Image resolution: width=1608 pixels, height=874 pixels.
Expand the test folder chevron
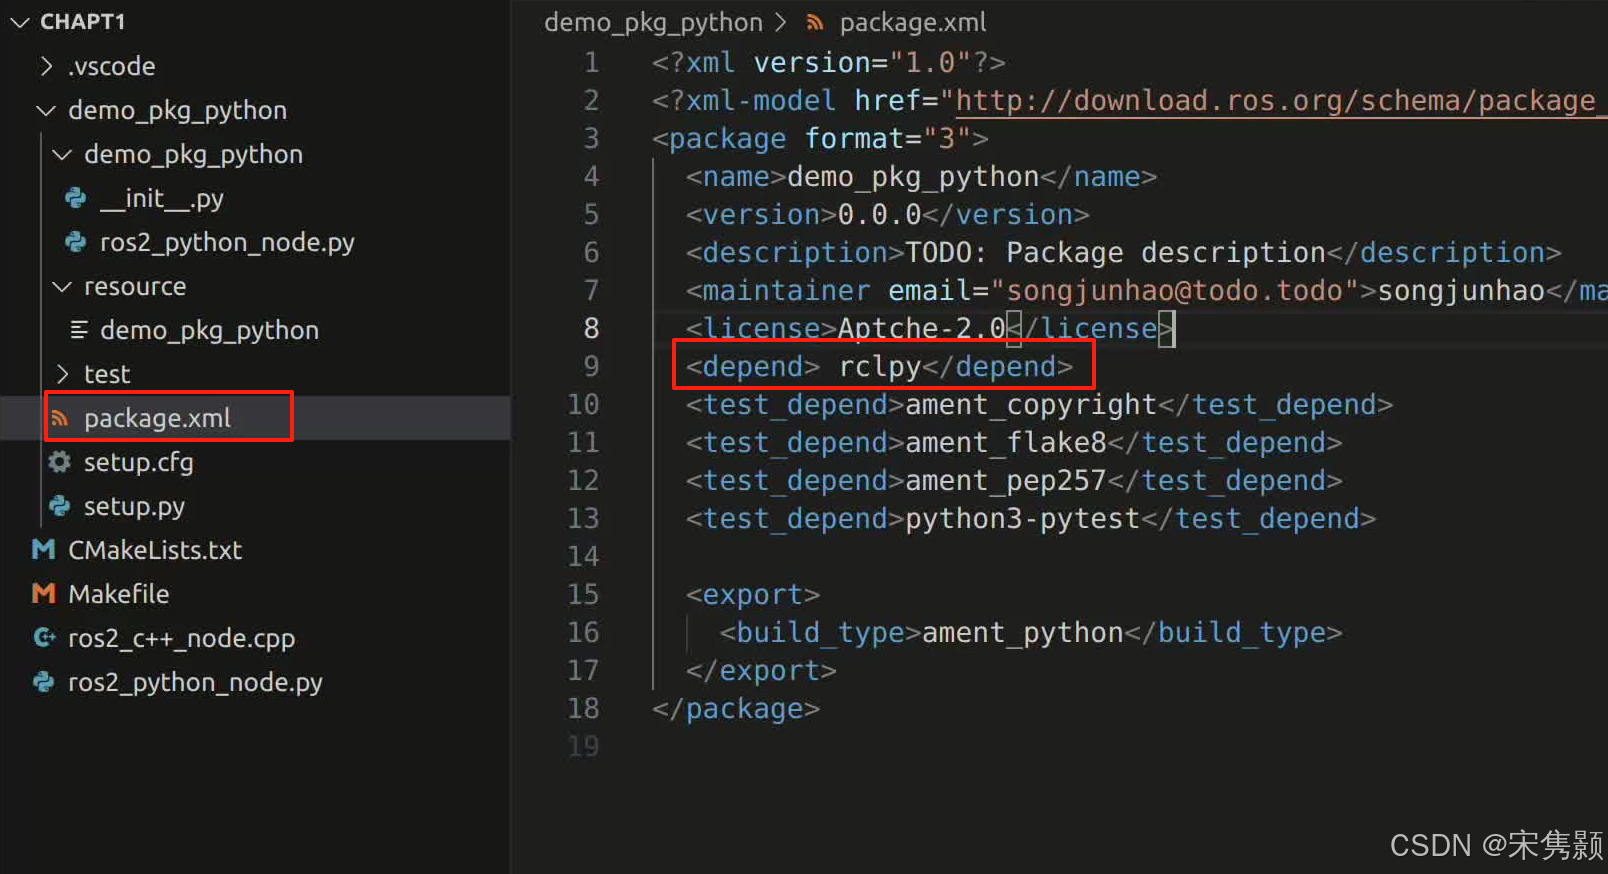point(62,374)
